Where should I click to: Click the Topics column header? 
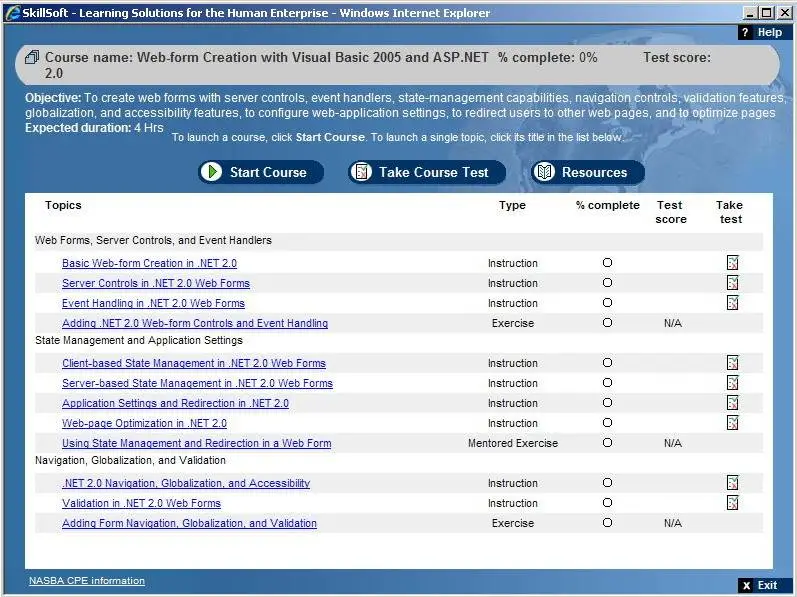pos(63,205)
